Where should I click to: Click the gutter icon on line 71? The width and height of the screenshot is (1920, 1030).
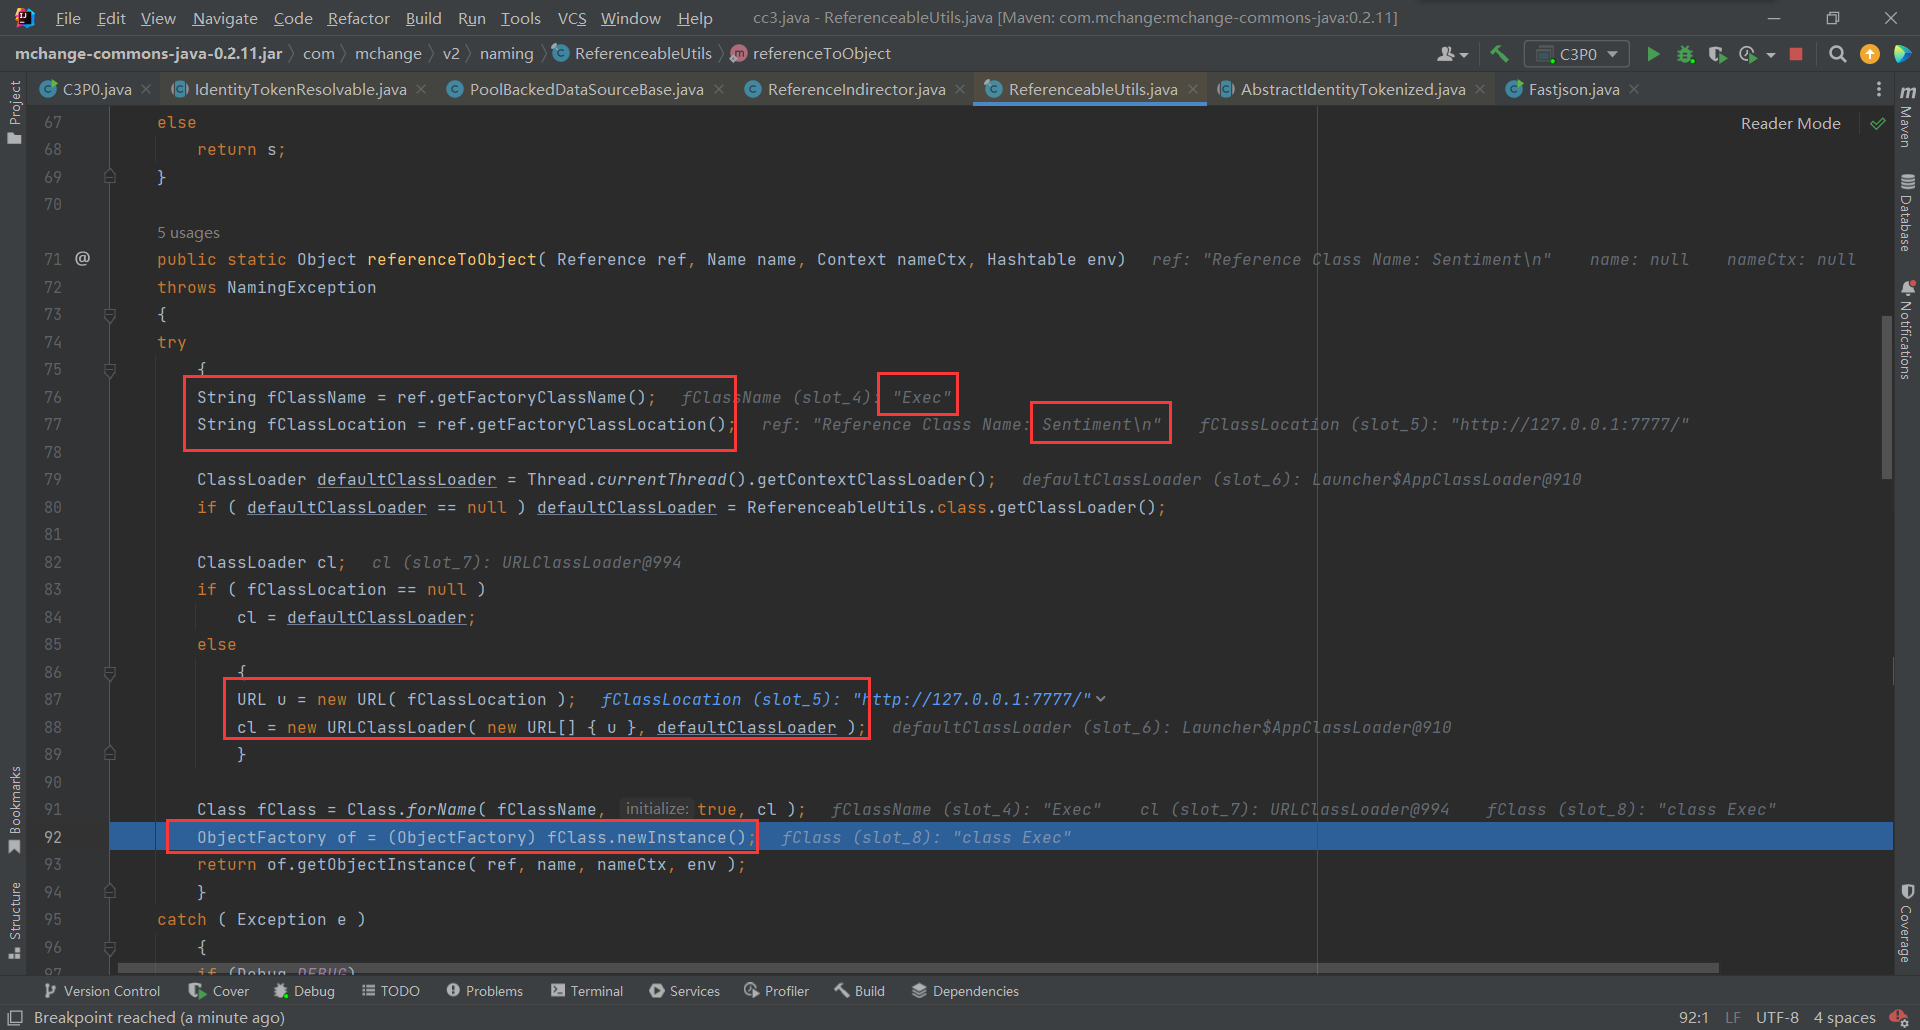83,258
